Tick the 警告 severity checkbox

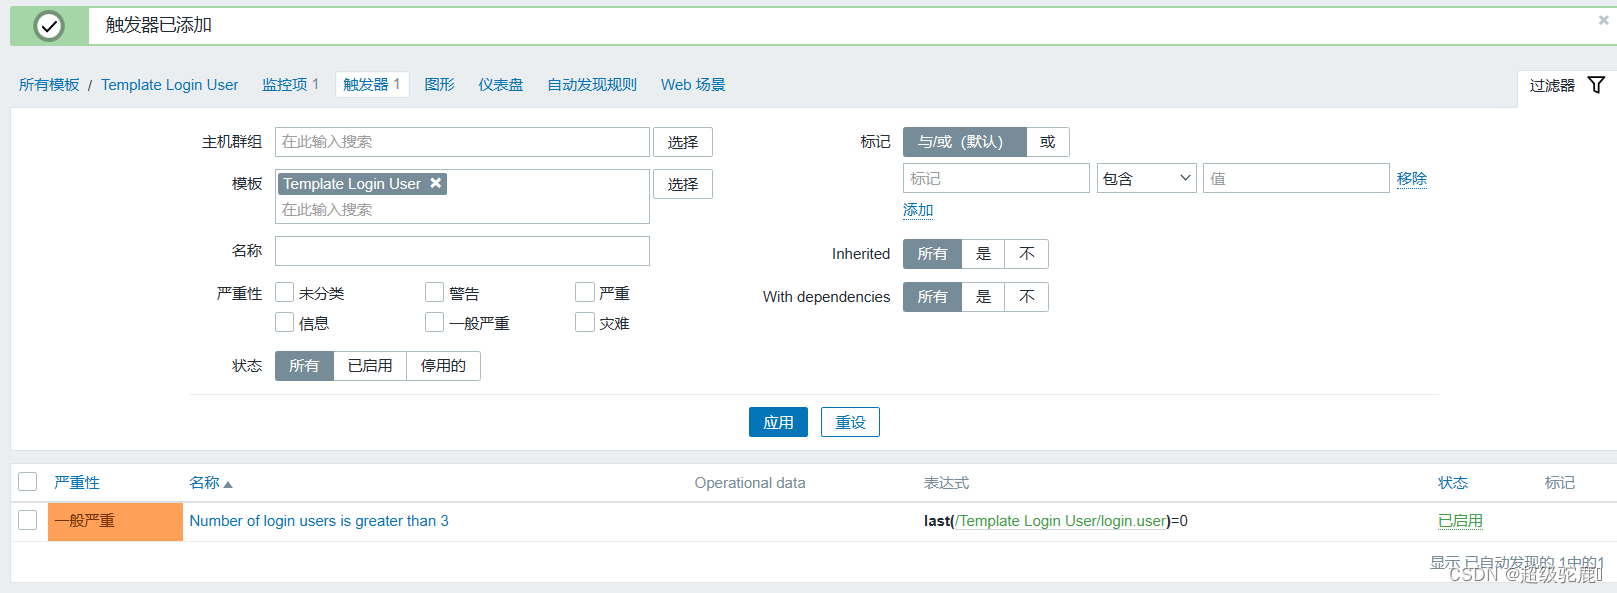(x=435, y=292)
